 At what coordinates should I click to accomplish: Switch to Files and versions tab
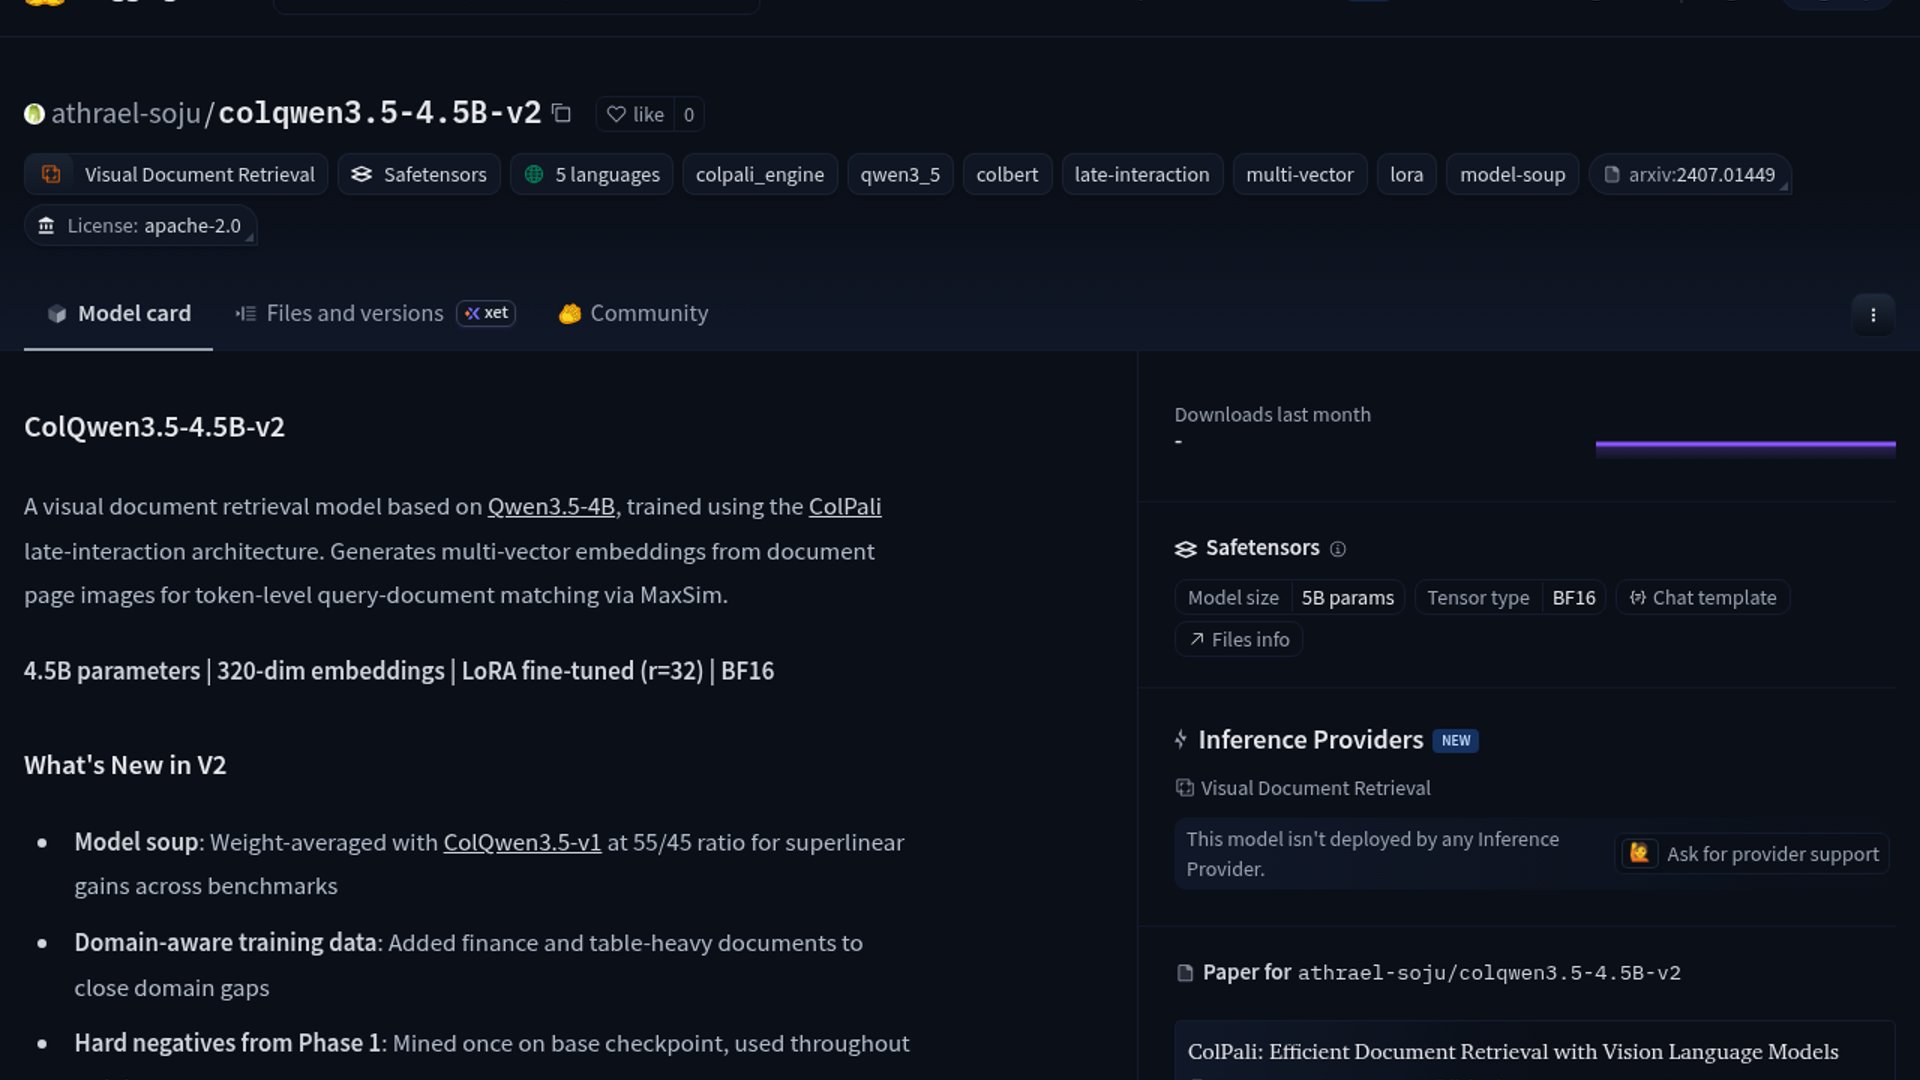click(354, 314)
